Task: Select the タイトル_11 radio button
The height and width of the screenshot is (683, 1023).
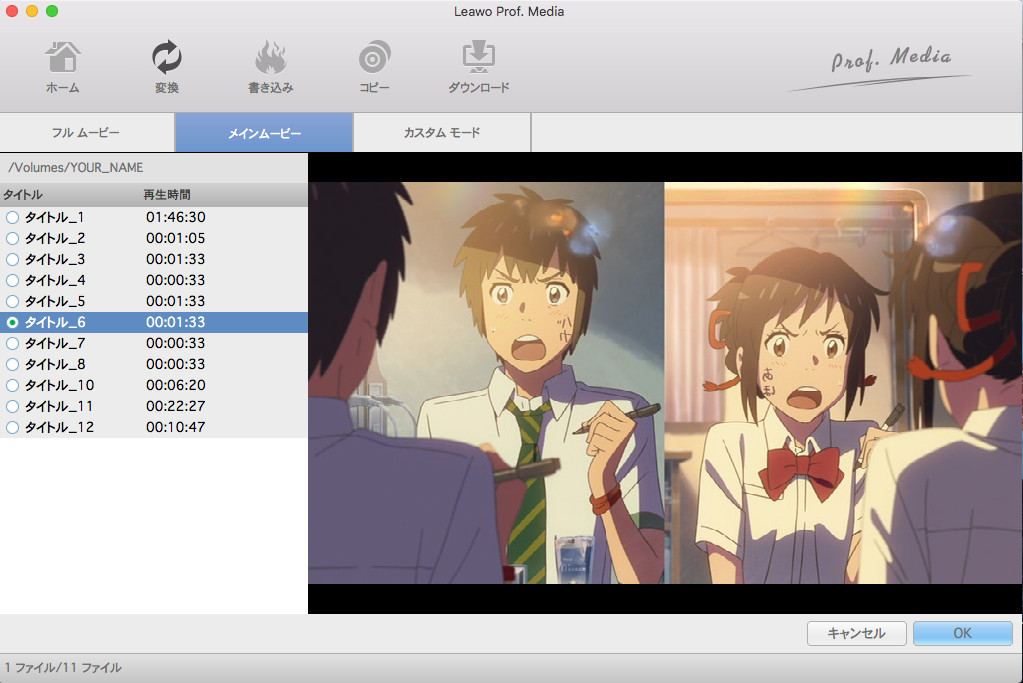Action: pos(12,406)
